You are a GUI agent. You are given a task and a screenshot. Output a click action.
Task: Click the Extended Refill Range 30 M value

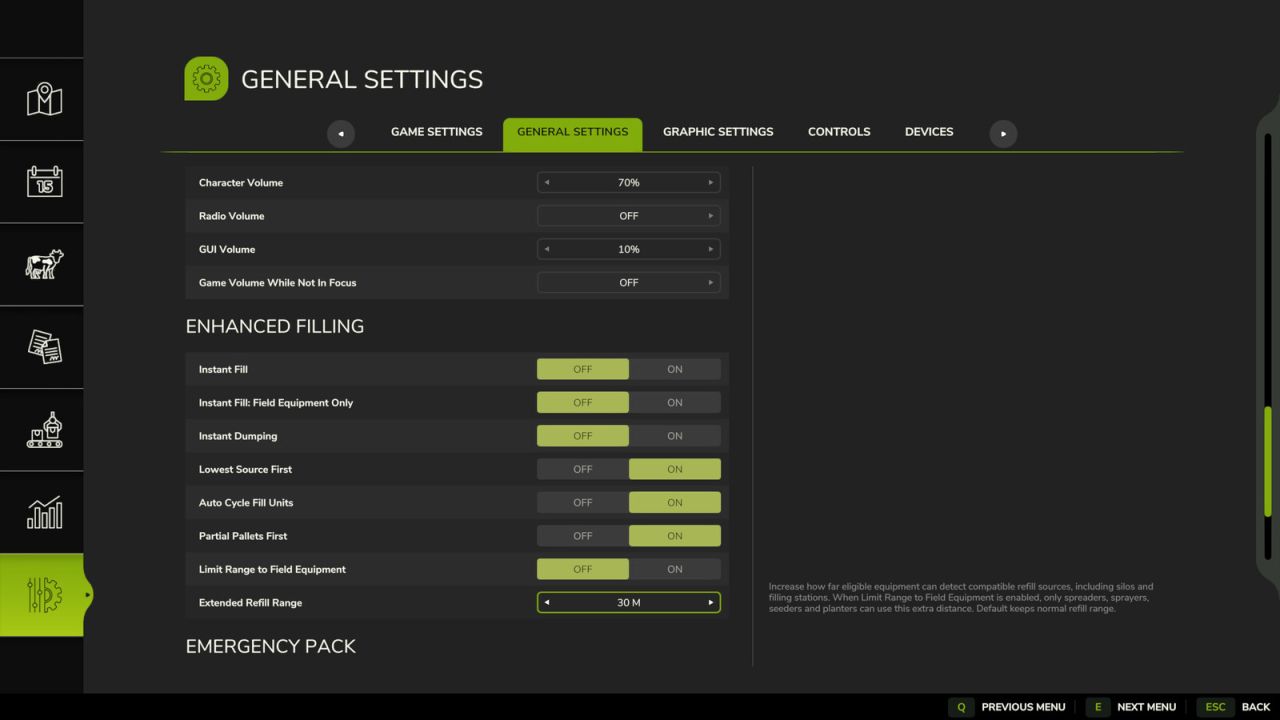(x=629, y=603)
